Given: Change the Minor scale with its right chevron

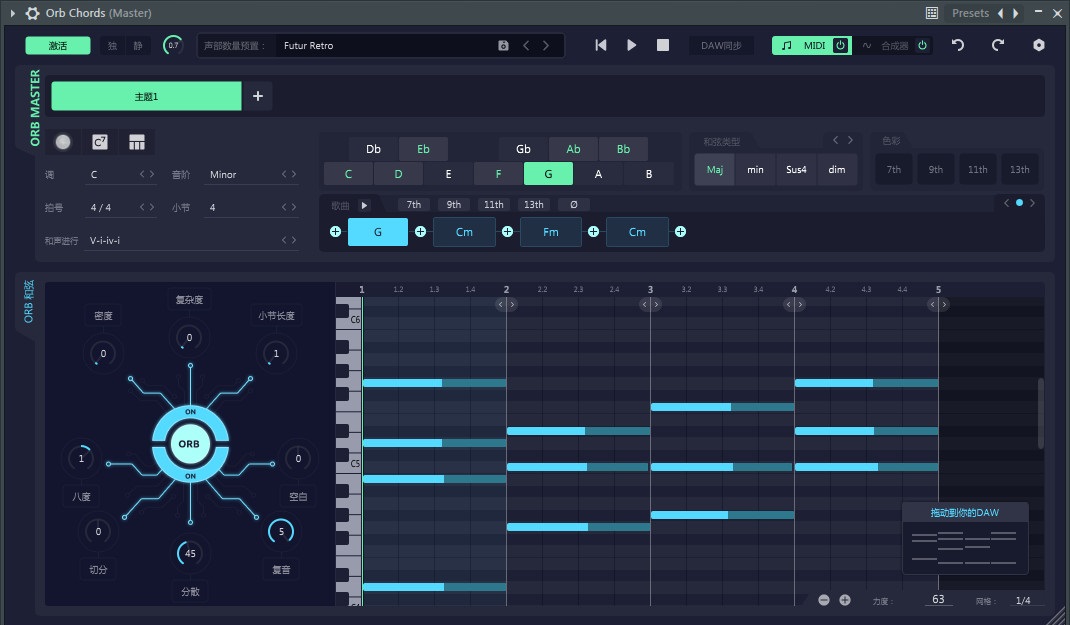Looking at the screenshot, I should pos(295,174).
